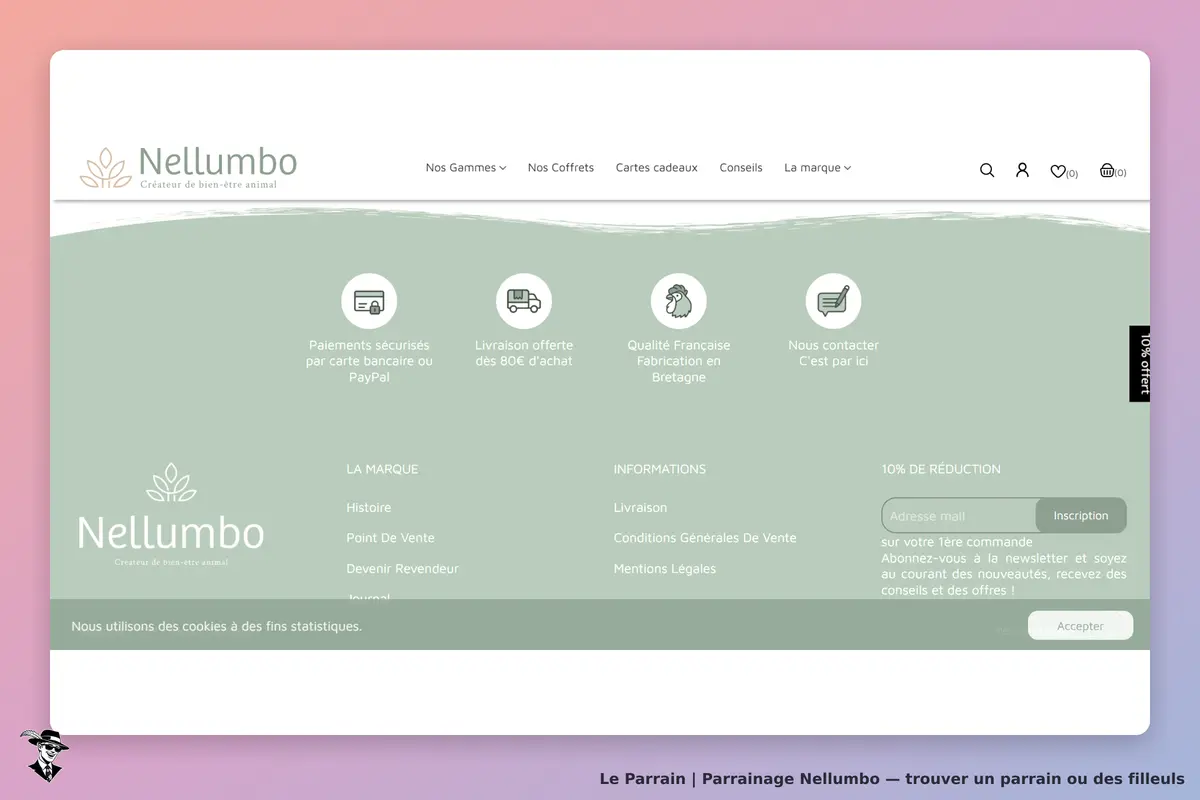Expand the Nos Gammes menu

tap(466, 168)
